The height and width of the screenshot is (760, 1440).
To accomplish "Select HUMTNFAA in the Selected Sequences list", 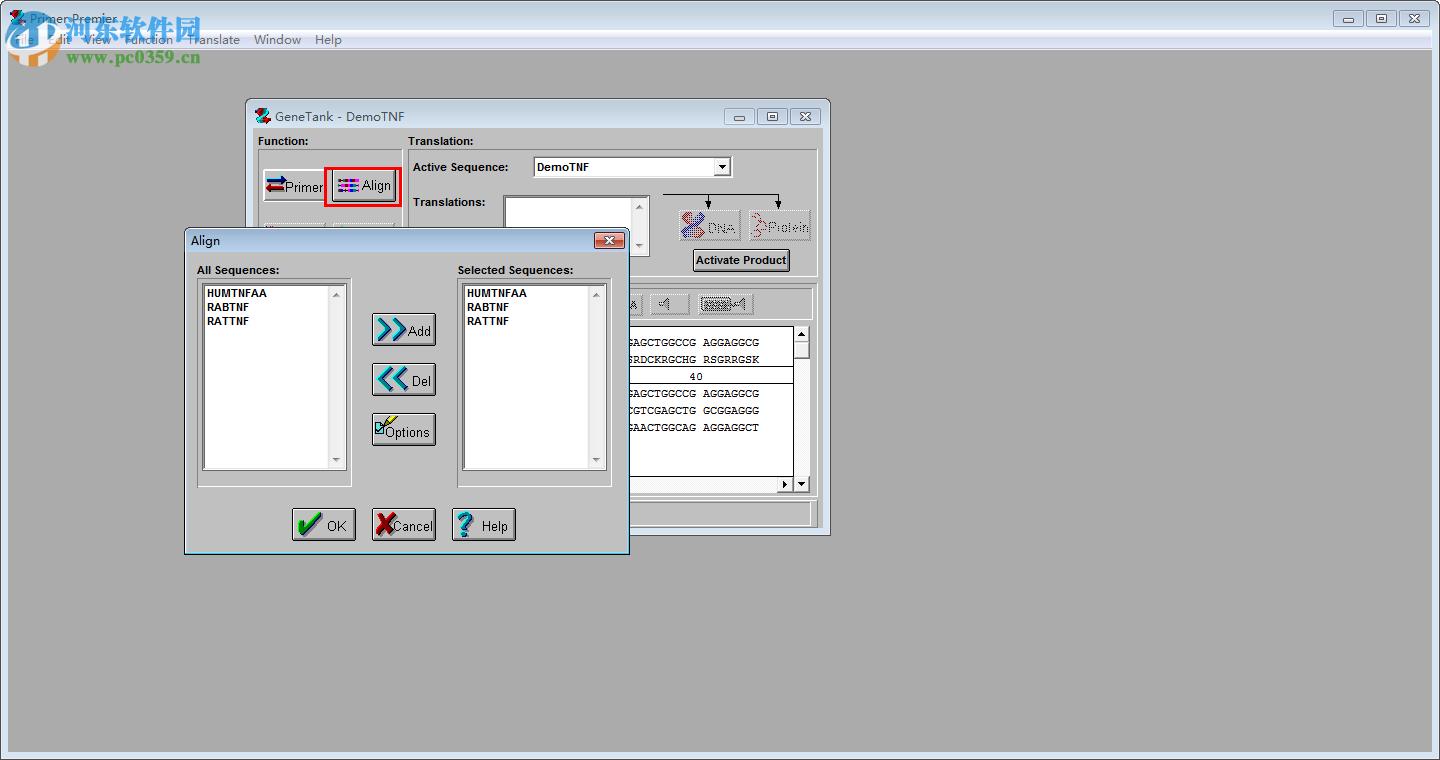I will [x=497, y=293].
